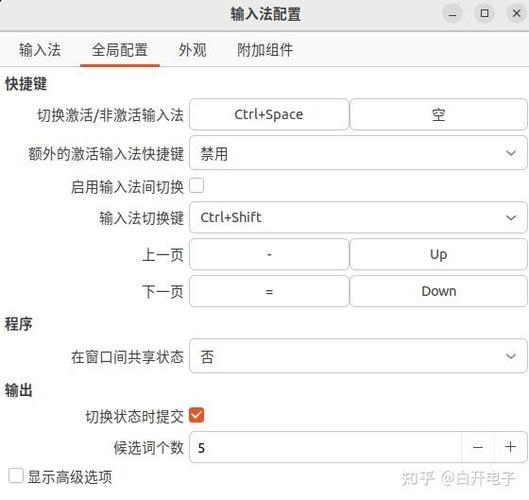
Task: Select the 全局配置 tab
Action: [x=120, y=50]
